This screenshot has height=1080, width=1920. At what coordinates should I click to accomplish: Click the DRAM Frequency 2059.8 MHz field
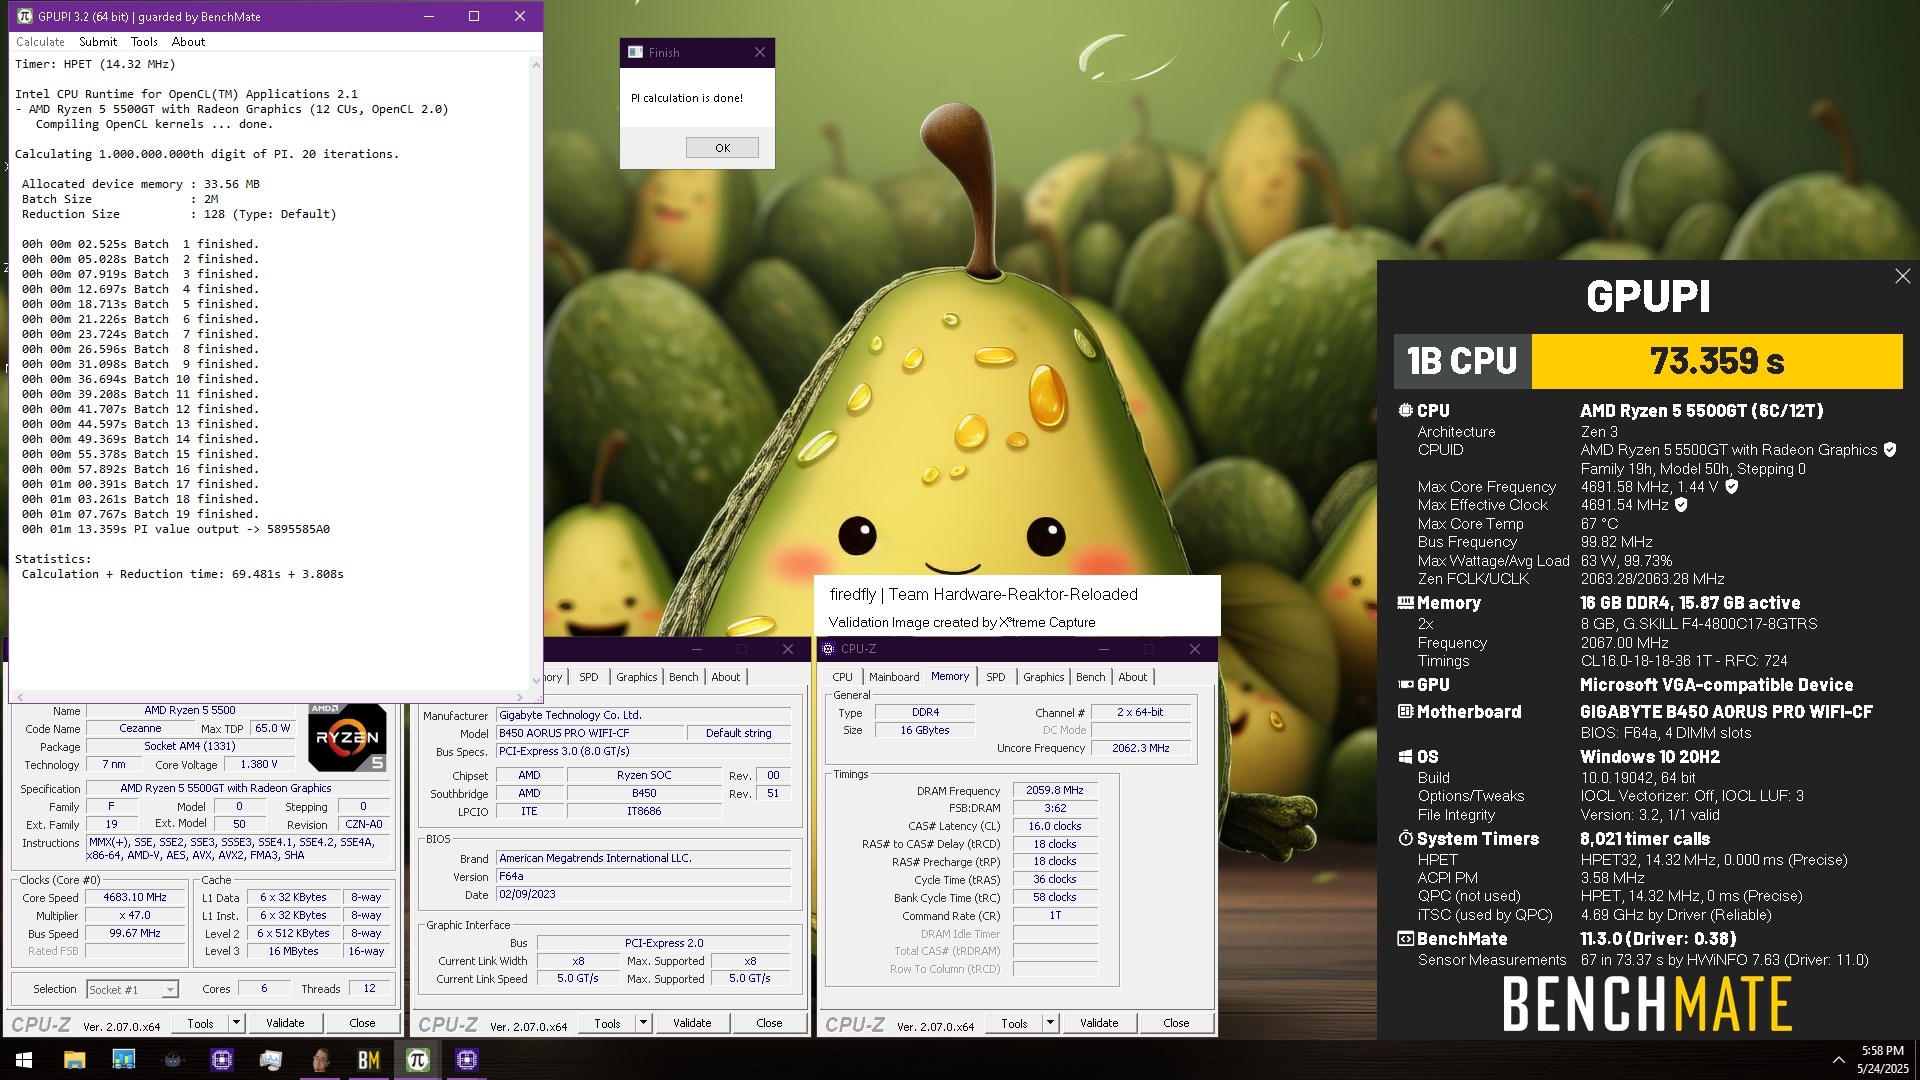(x=1055, y=790)
